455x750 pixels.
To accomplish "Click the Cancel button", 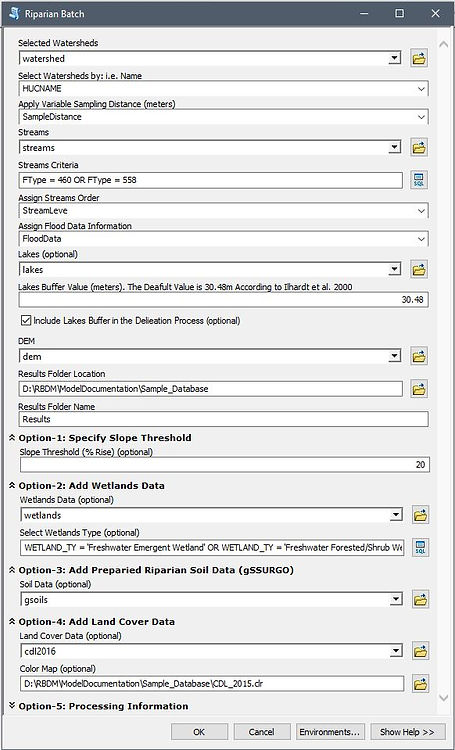I will (x=262, y=732).
